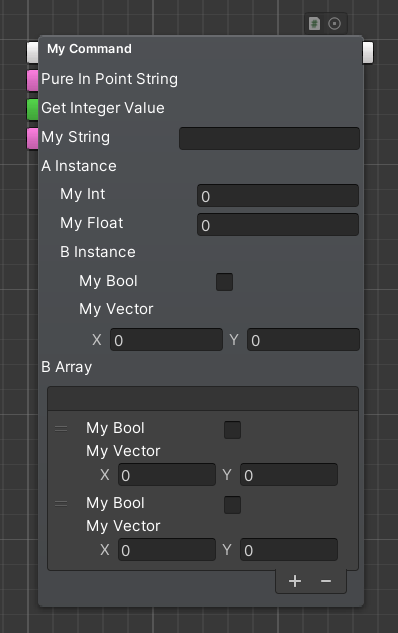Collapse the B Instance section
The height and width of the screenshot is (633, 398).
pos(98,252)
